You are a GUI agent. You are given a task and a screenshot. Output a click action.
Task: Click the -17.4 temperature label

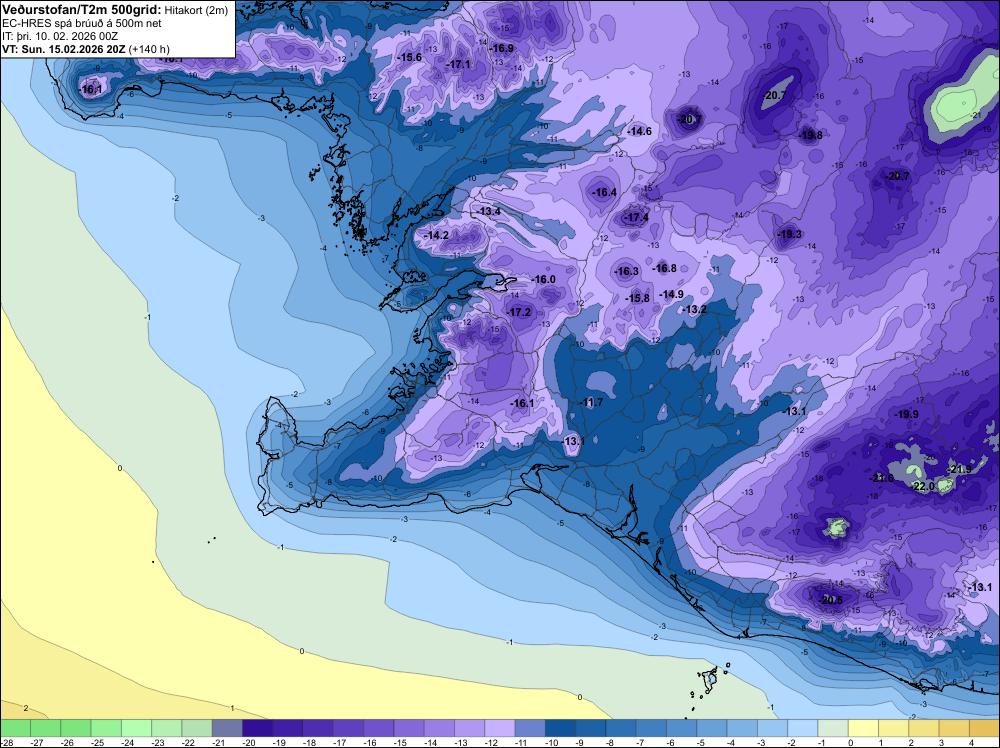[x=636, y=217]
